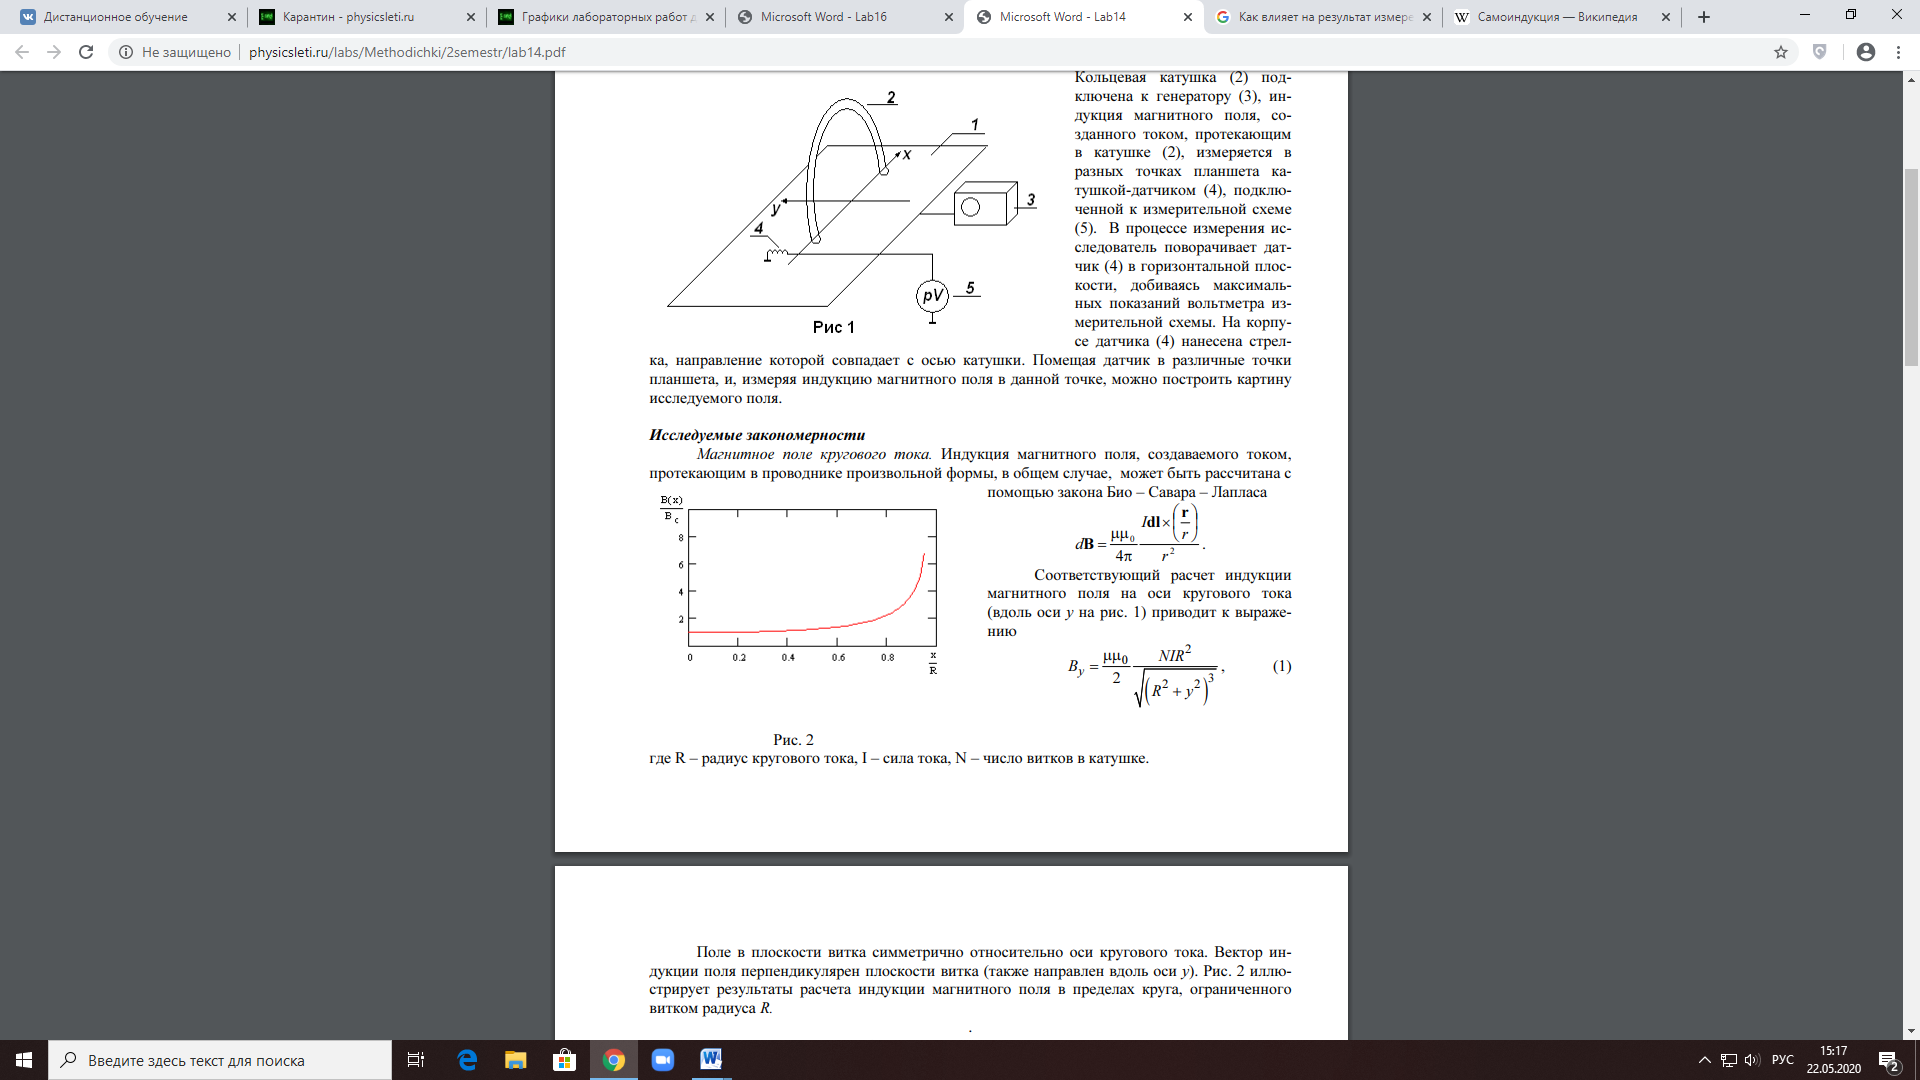The width and height of the screenshot is (1920, 1080).
Task: Click the heading Исследуемые закономерности
Action: (757, 435)
